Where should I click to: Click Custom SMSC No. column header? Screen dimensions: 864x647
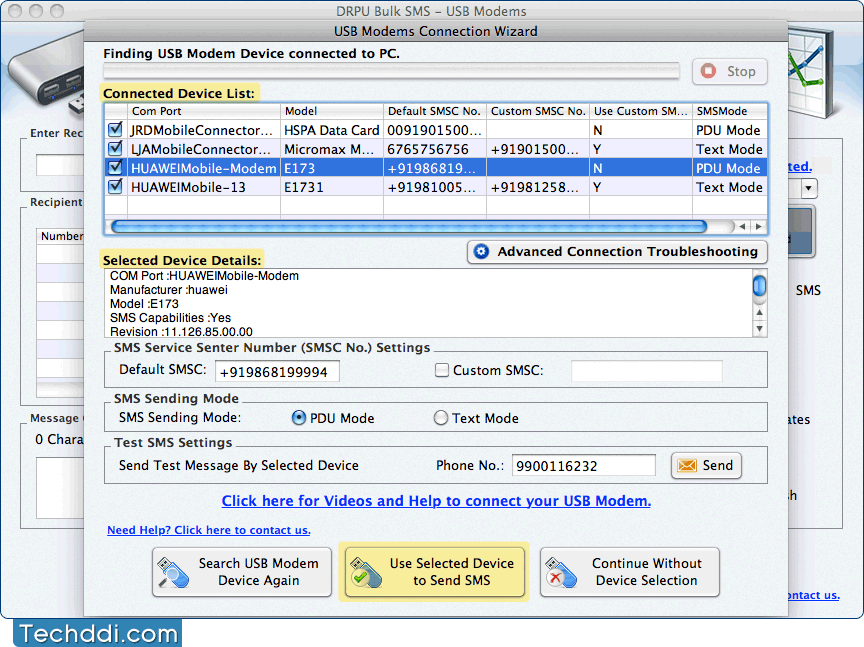(x=538, y=111)
